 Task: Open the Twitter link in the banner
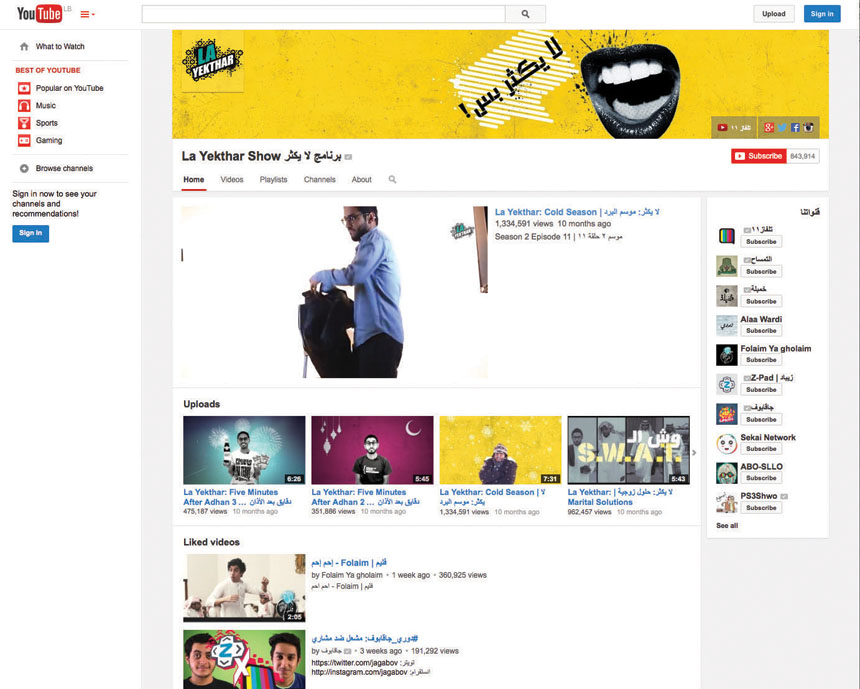[783, 127]
